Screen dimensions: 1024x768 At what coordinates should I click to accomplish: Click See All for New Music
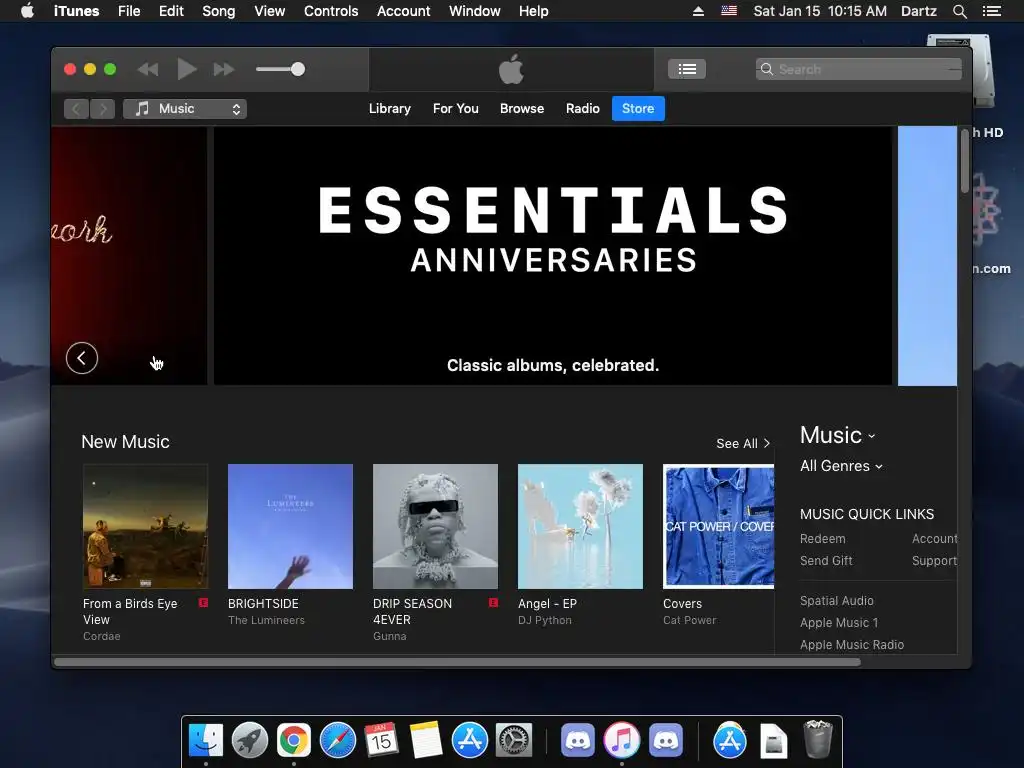(x=743, y=443)
